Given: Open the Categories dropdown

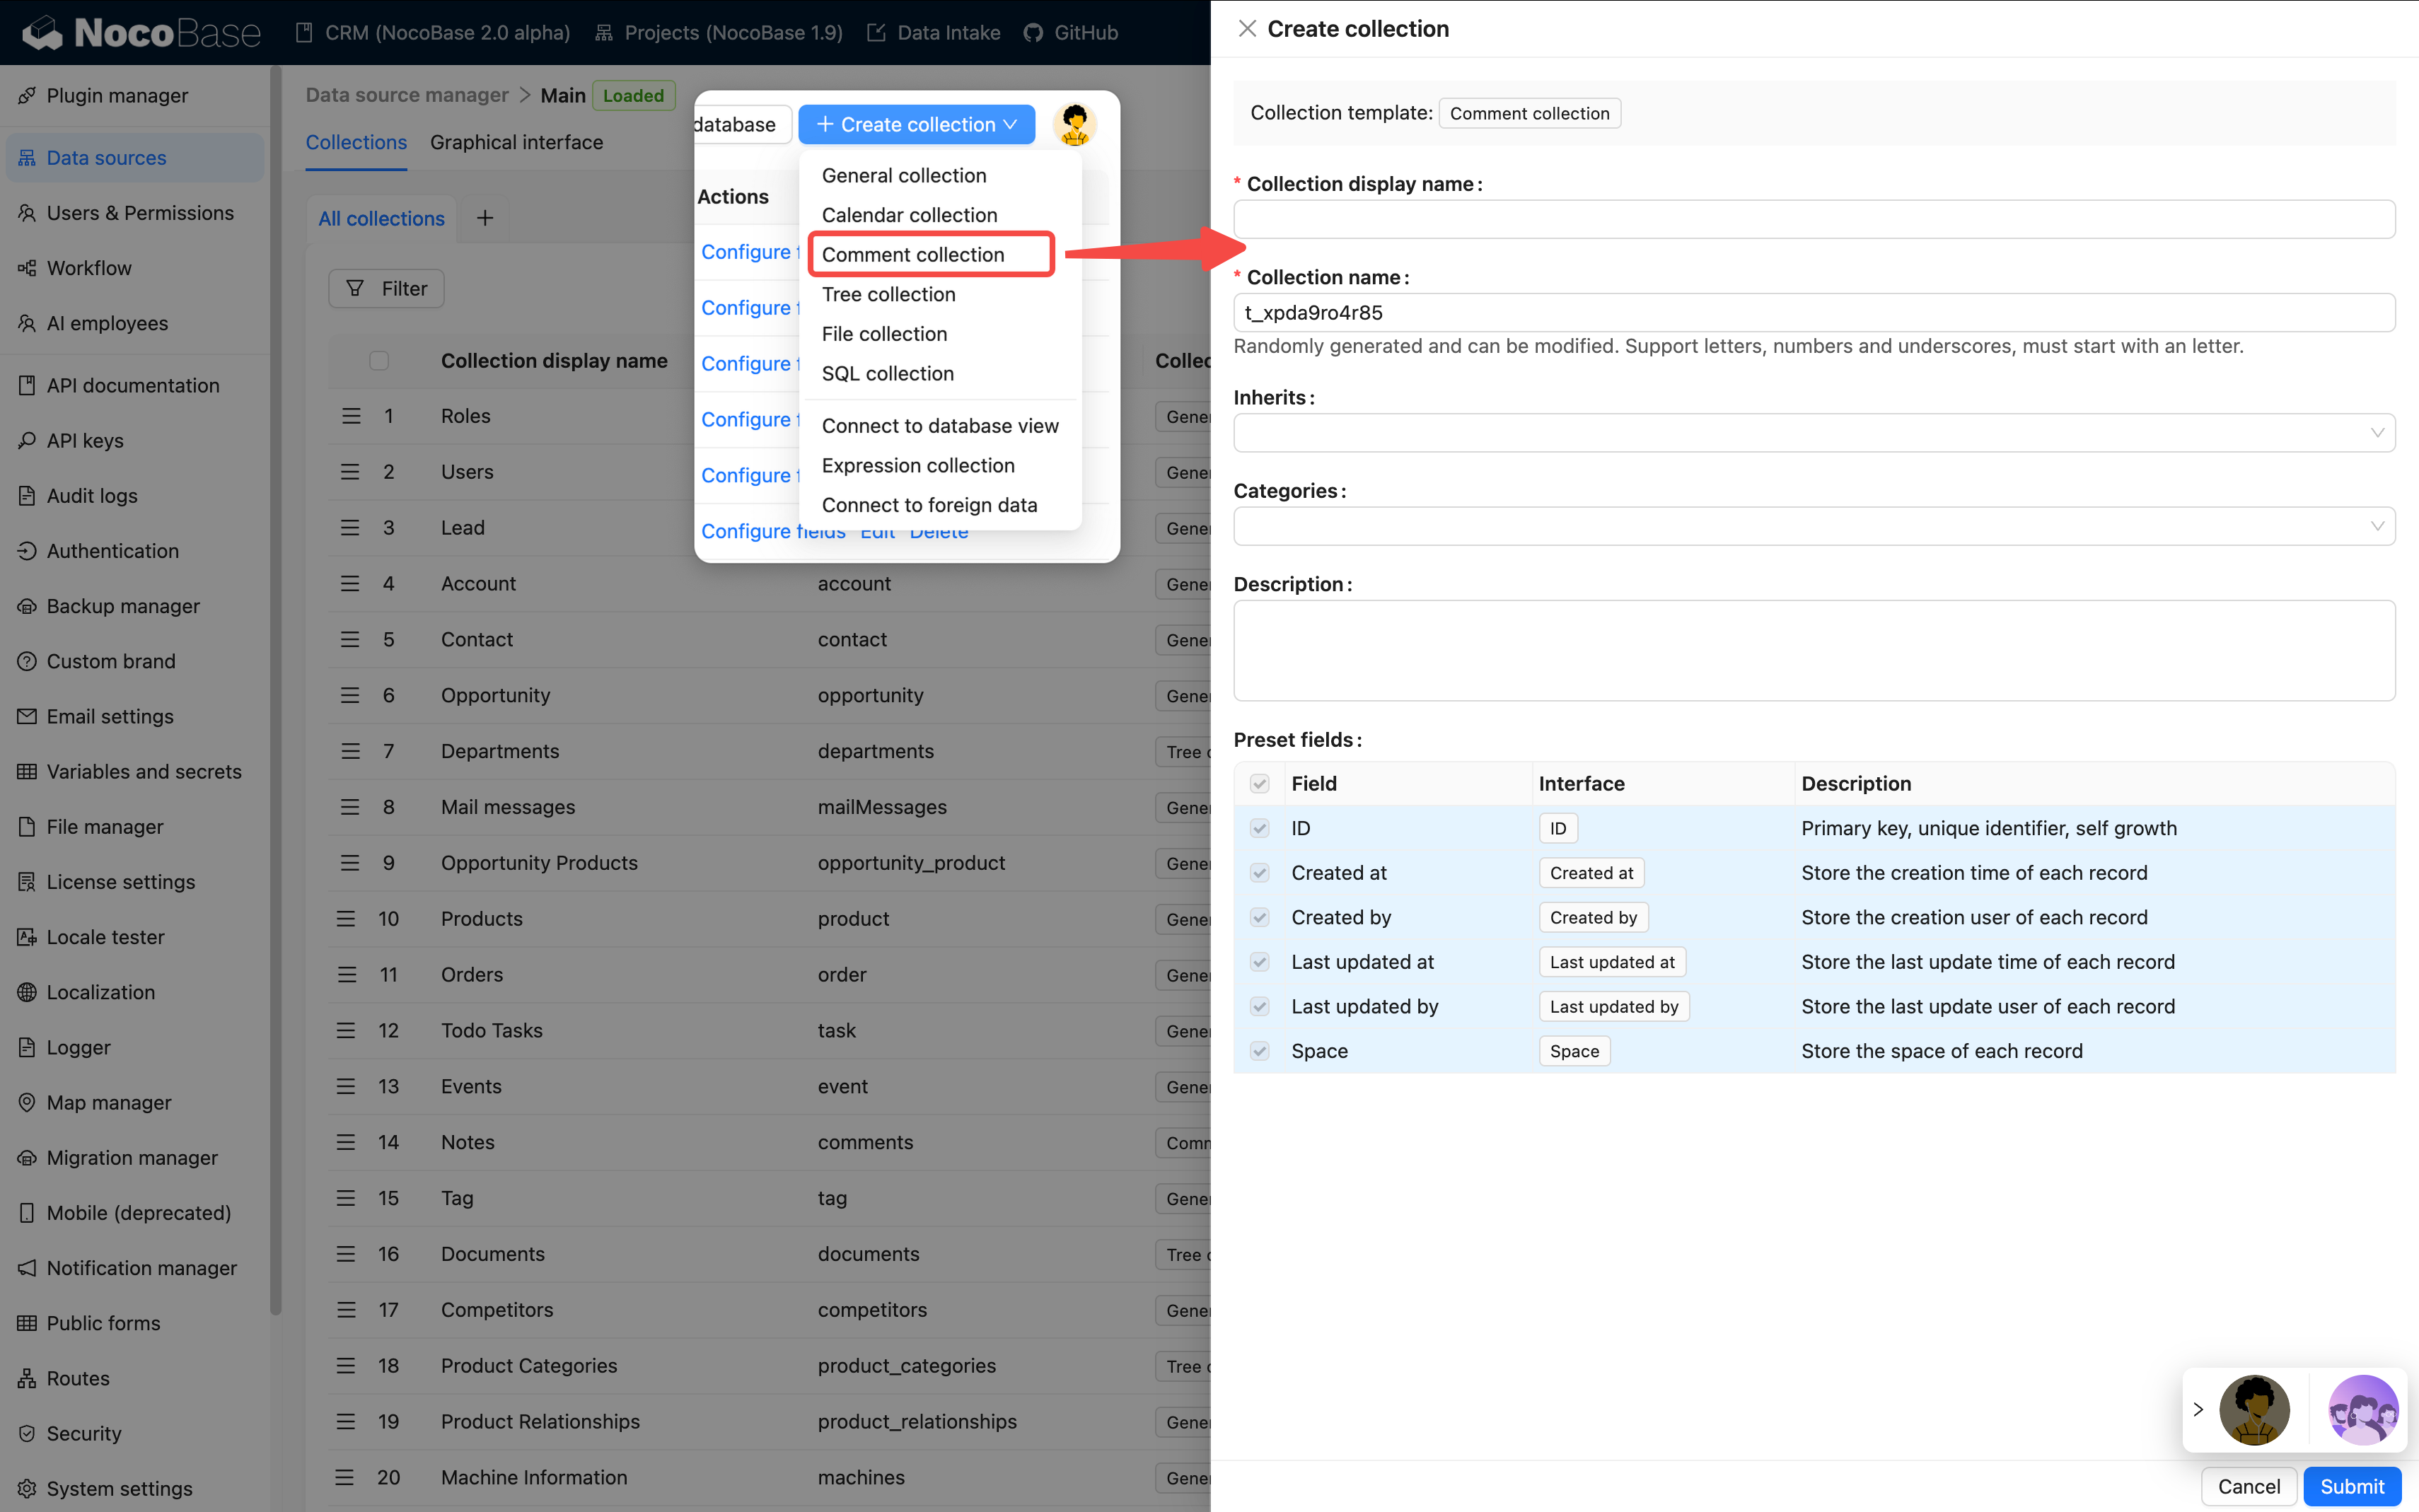Looking at the screenshot, I should pyautogui.click(x=1813, y=526).
